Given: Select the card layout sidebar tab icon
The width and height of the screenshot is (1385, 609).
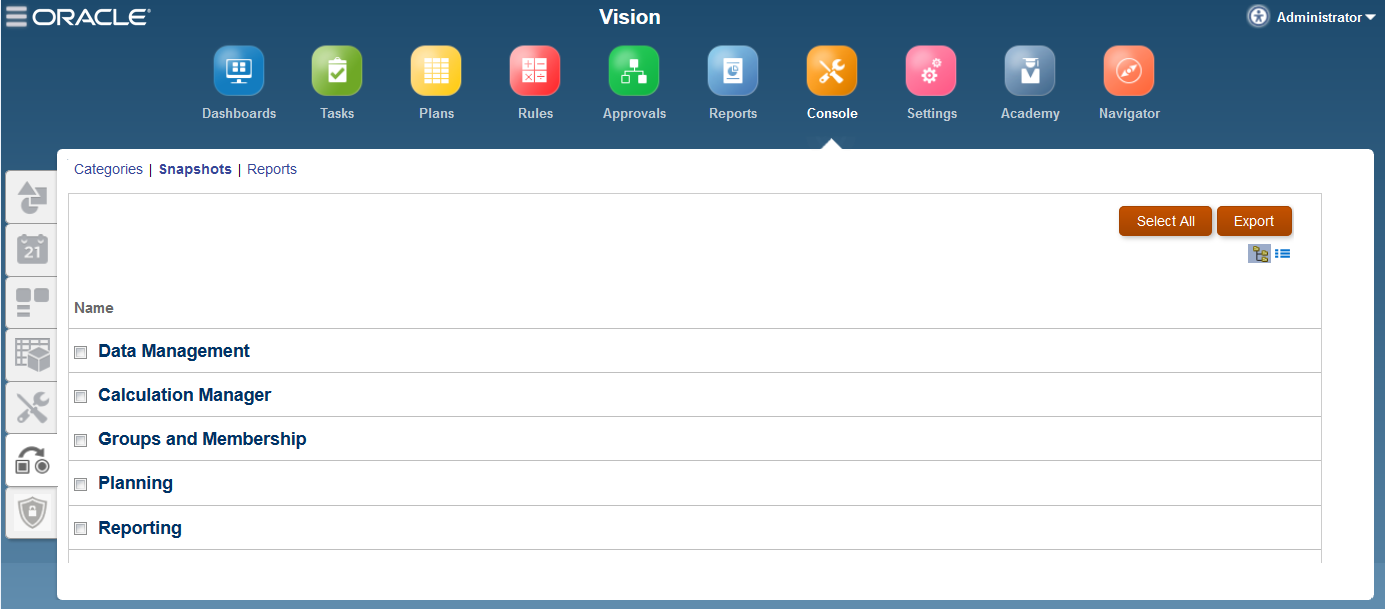Looking at the screenshot, I should pos(32,302).
